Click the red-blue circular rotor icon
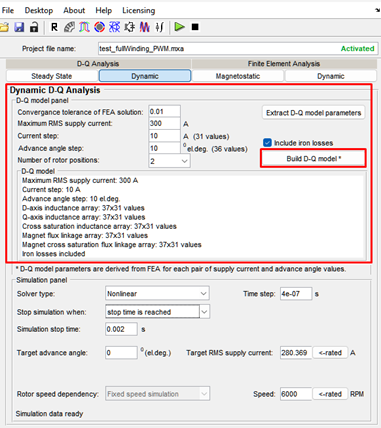Image resolution: width=381 pixels, height=428 pixels. (99, 27)
